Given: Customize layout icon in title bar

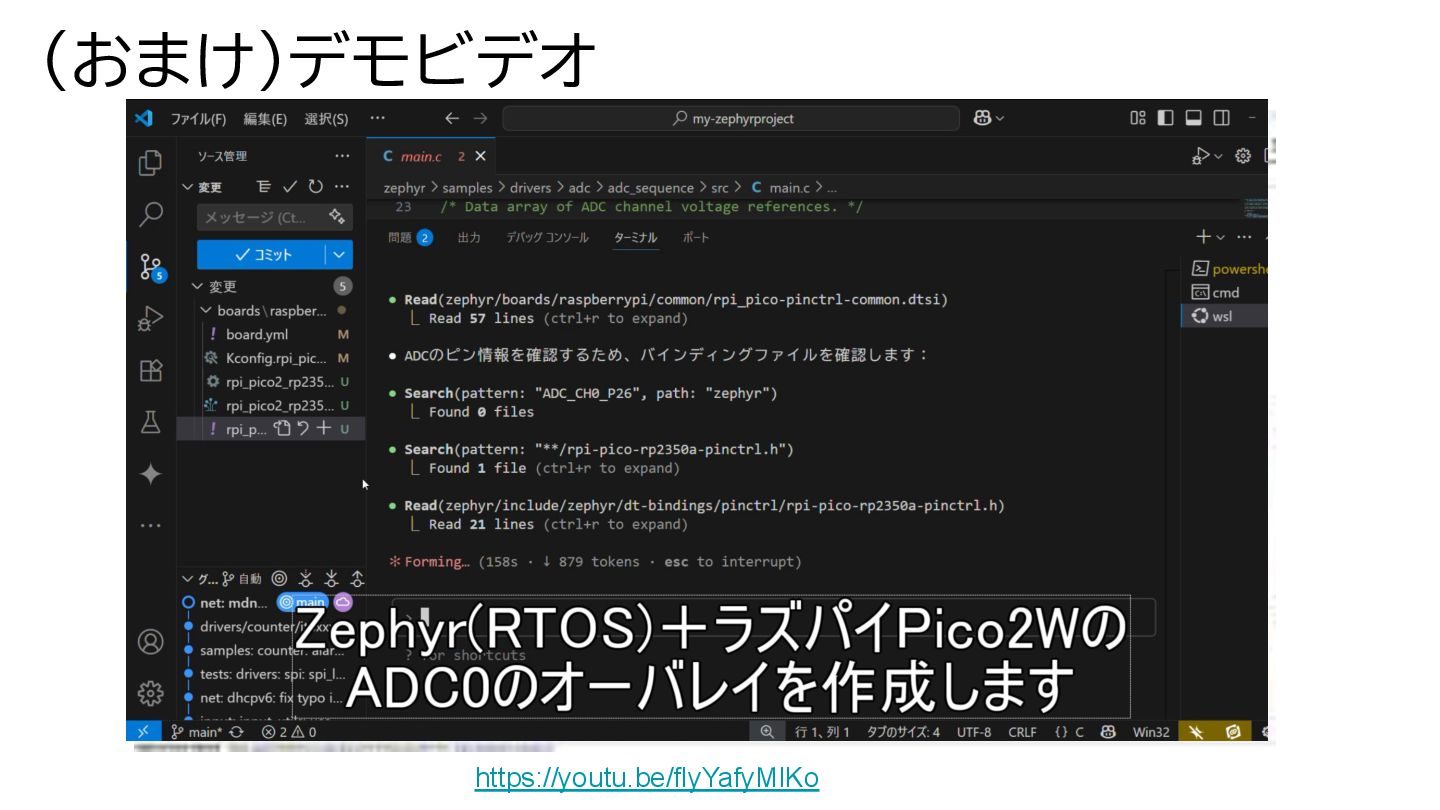Looking at the screenshot, I should (x=1138, y=118).
